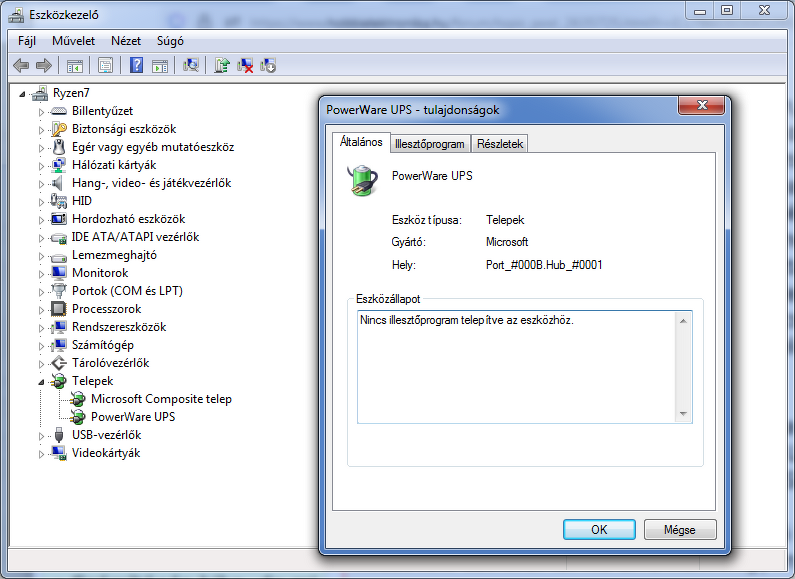Select the speaker icon for Hang-, video- és játékvezérlők

tap(58, 183)
